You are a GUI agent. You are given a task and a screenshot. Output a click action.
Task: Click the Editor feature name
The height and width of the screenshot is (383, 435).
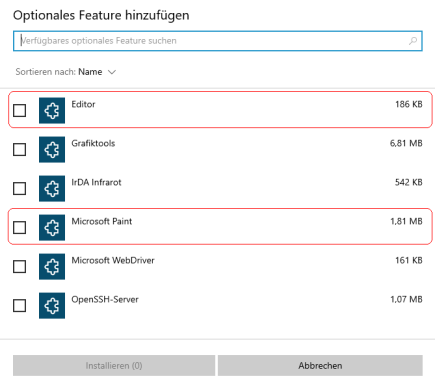tap(83, 104)
